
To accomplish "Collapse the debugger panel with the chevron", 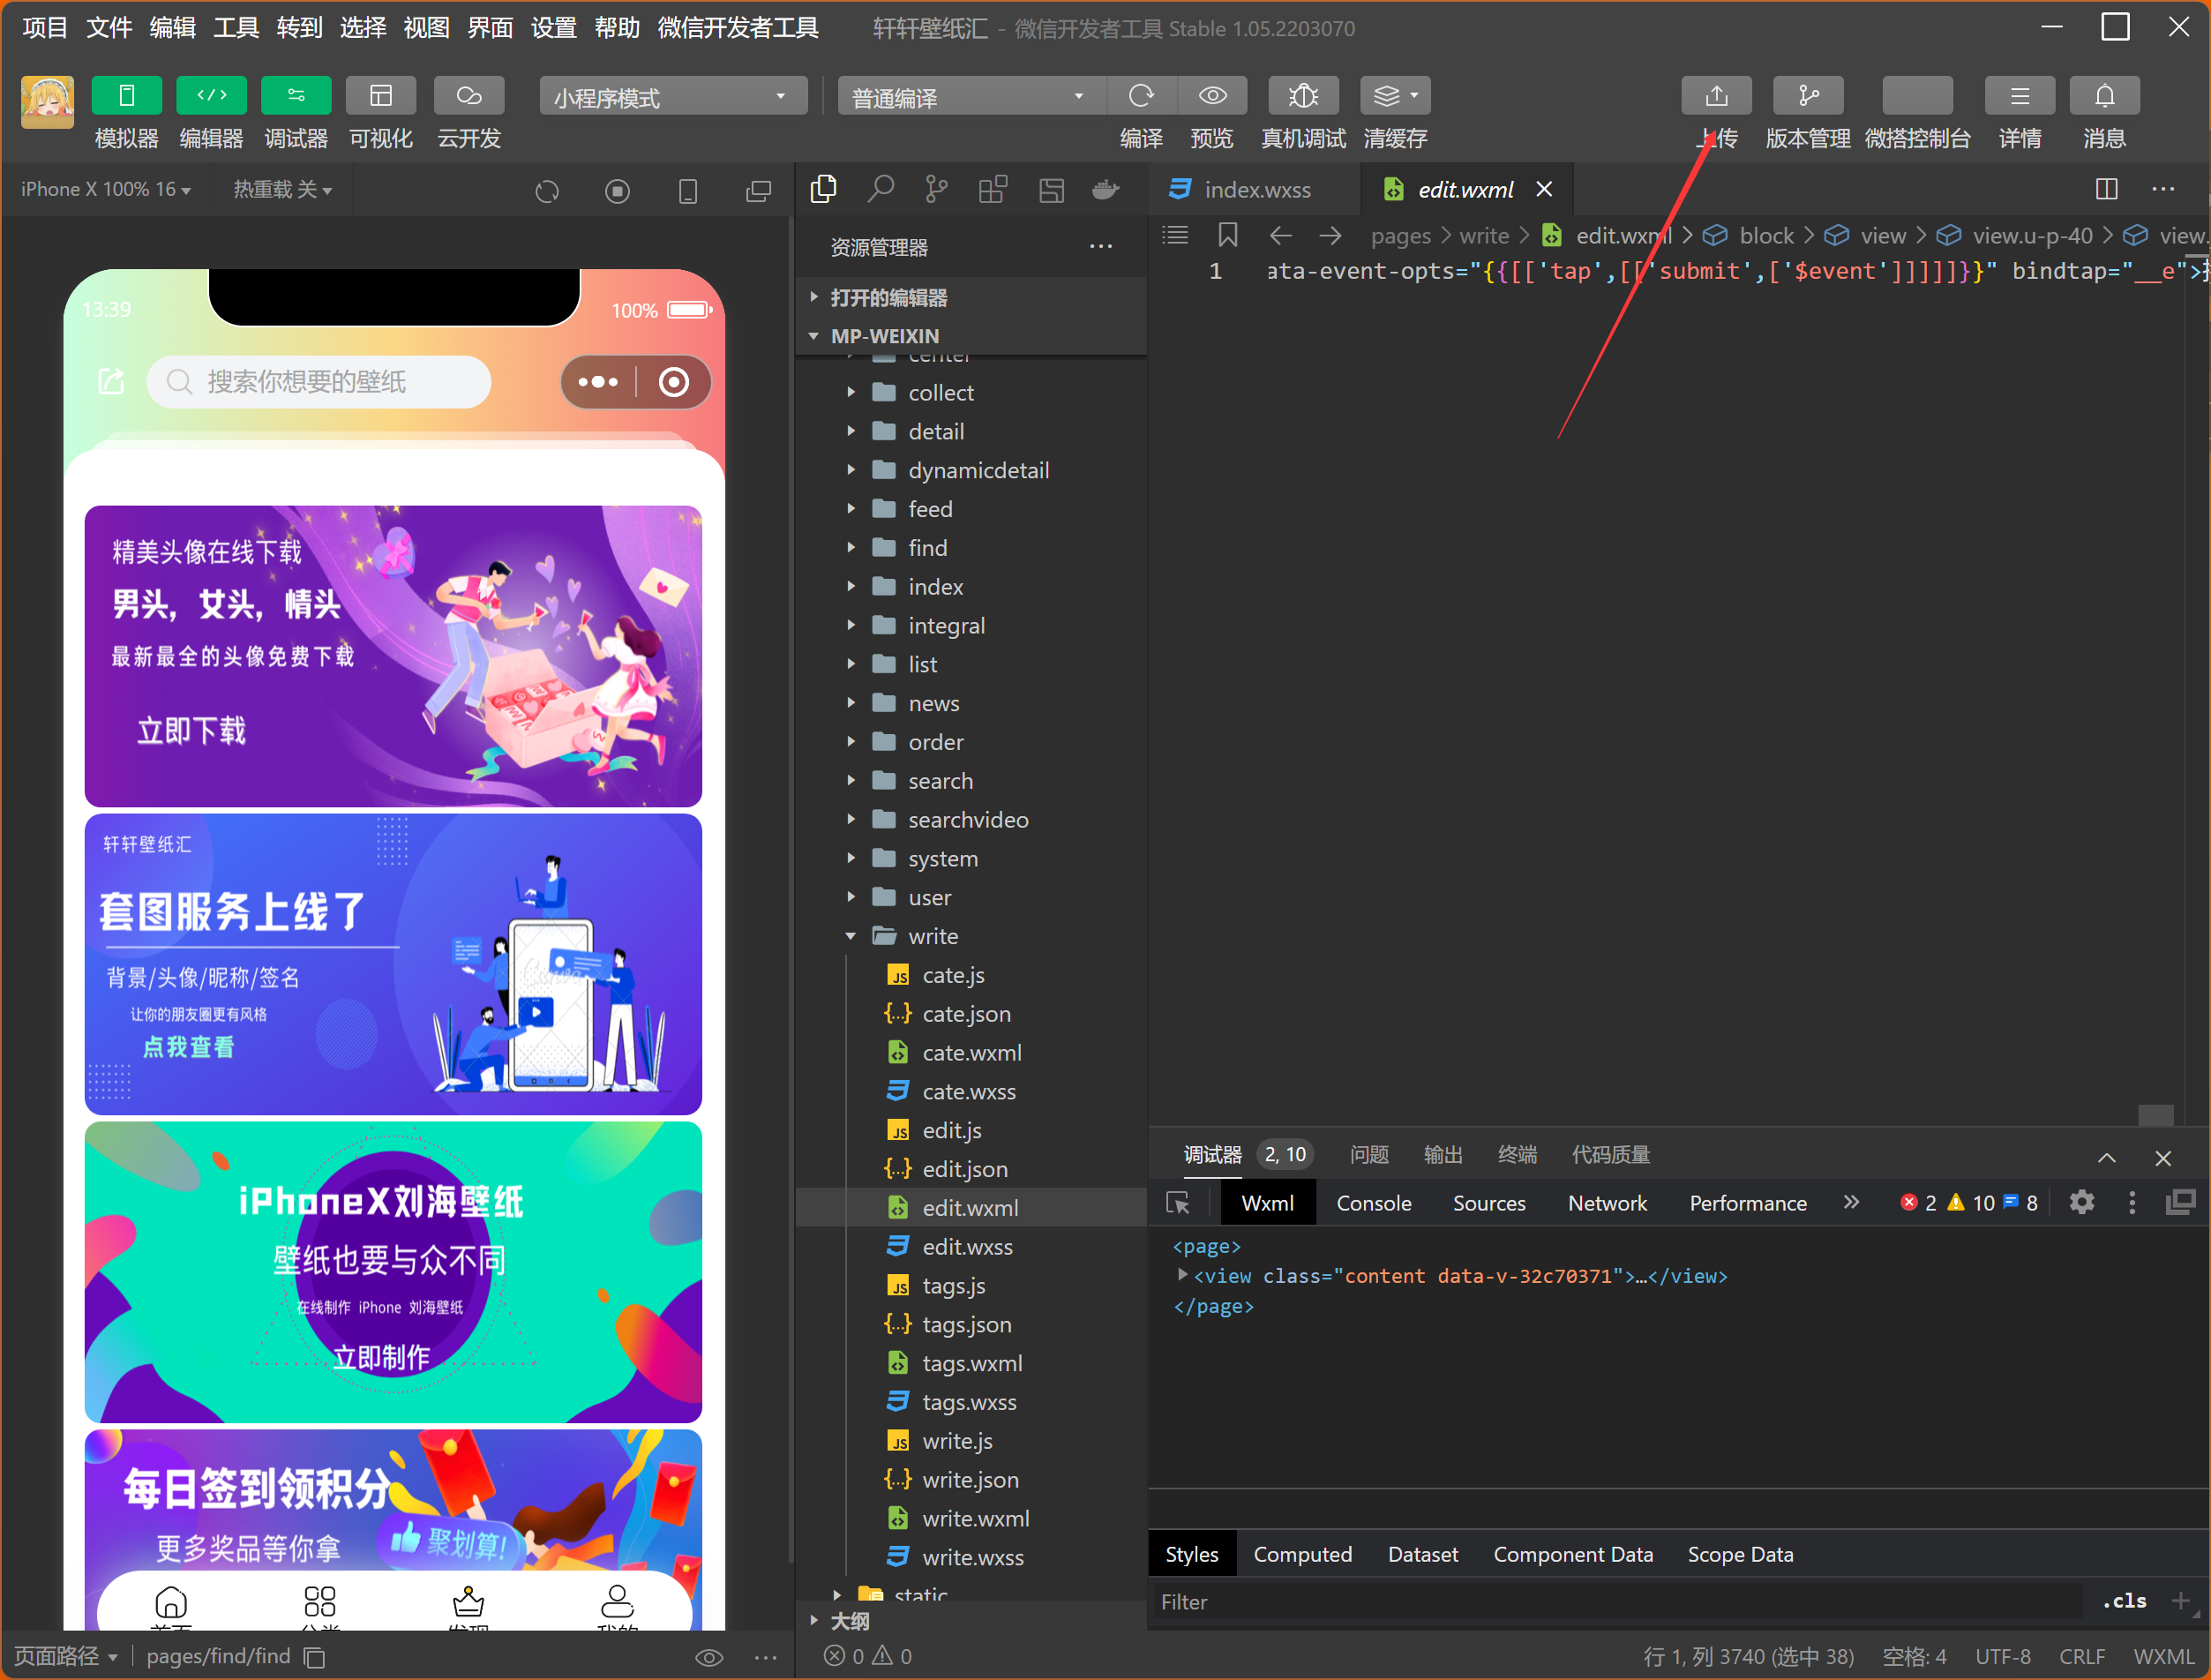I will click(2106, 1157).
